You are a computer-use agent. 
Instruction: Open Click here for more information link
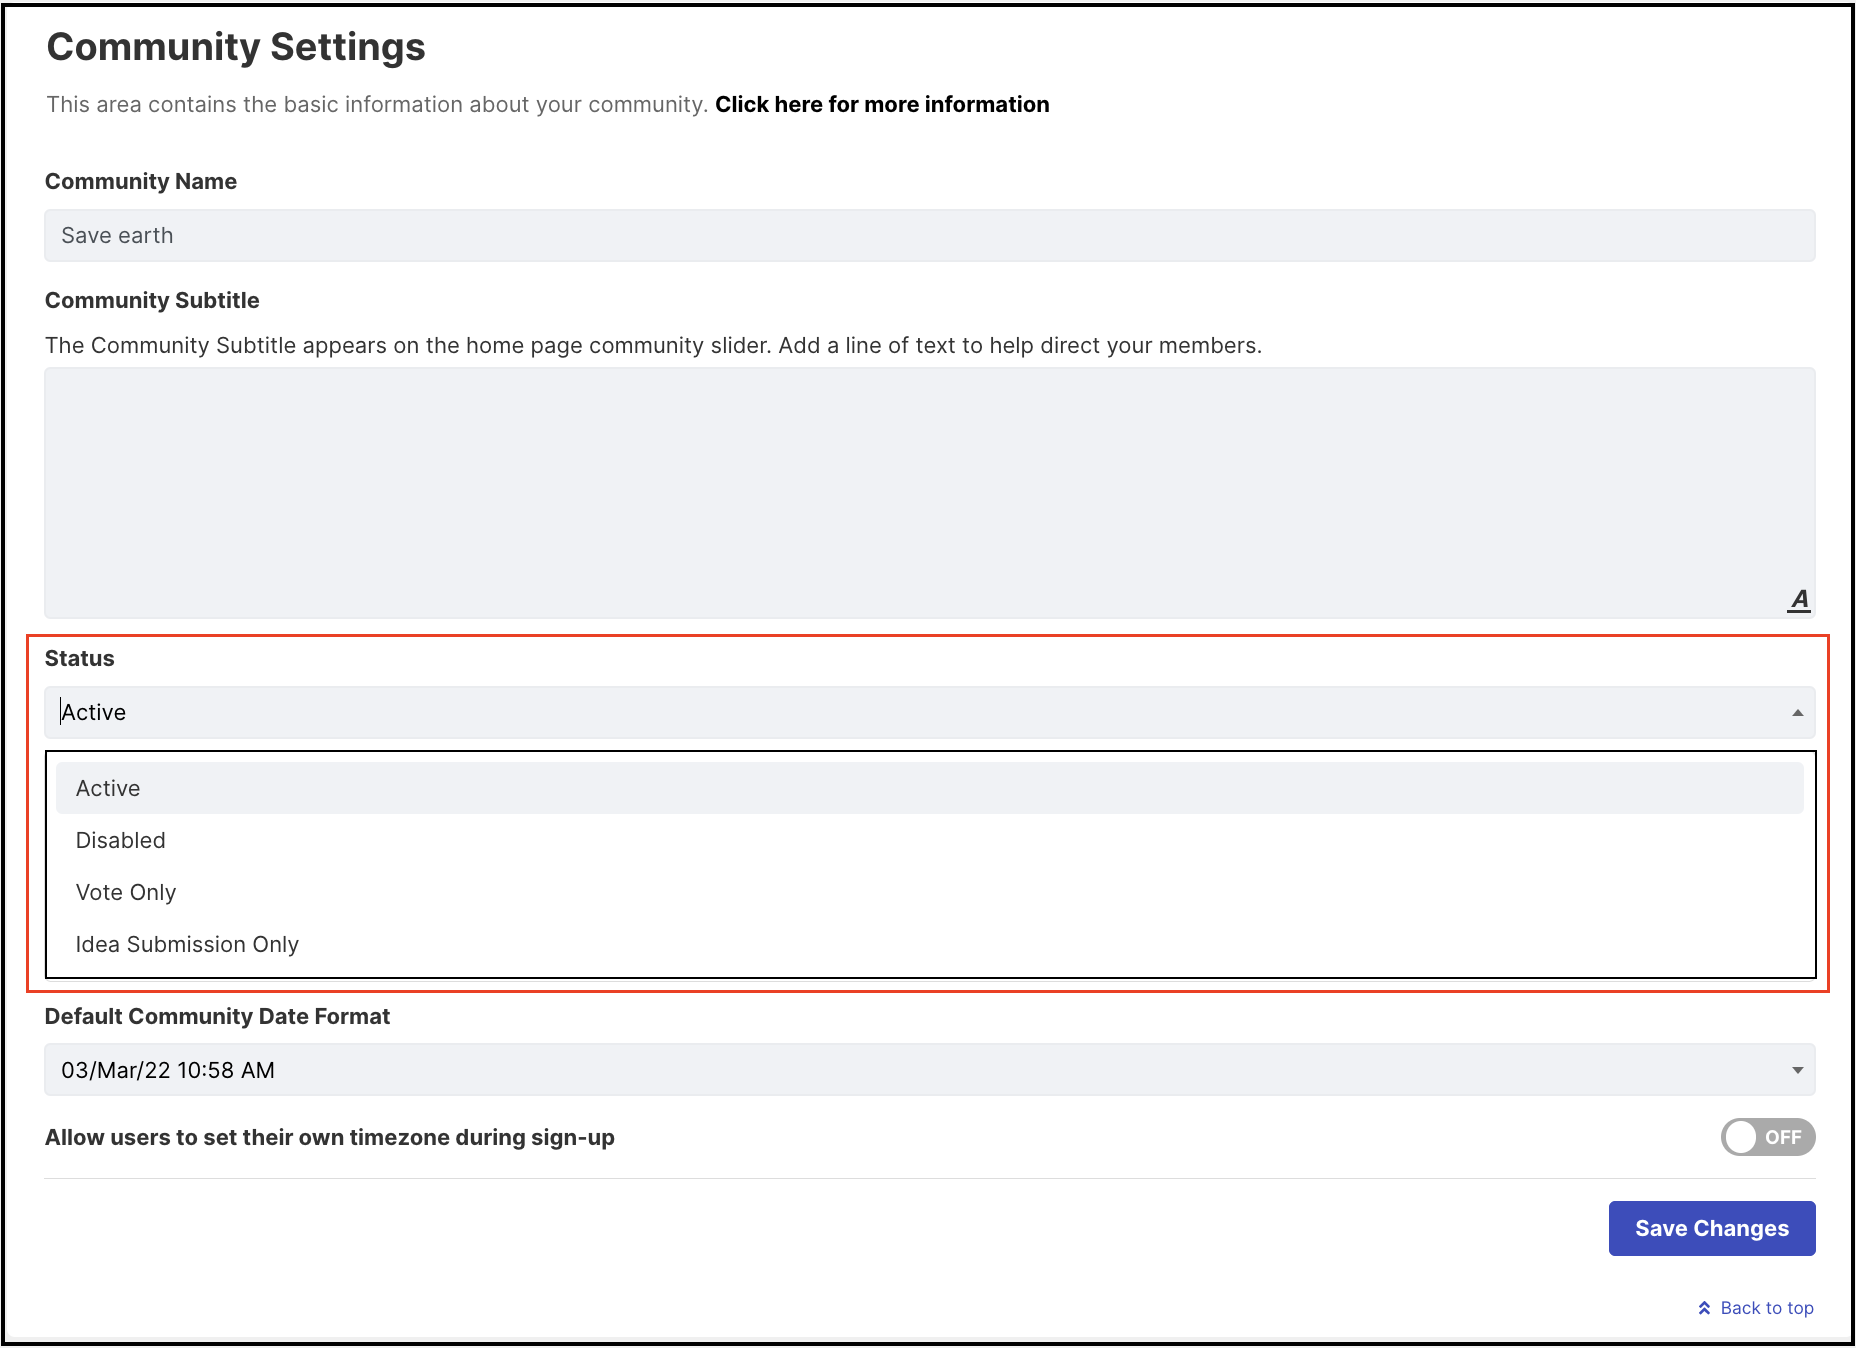coord(882,105)
